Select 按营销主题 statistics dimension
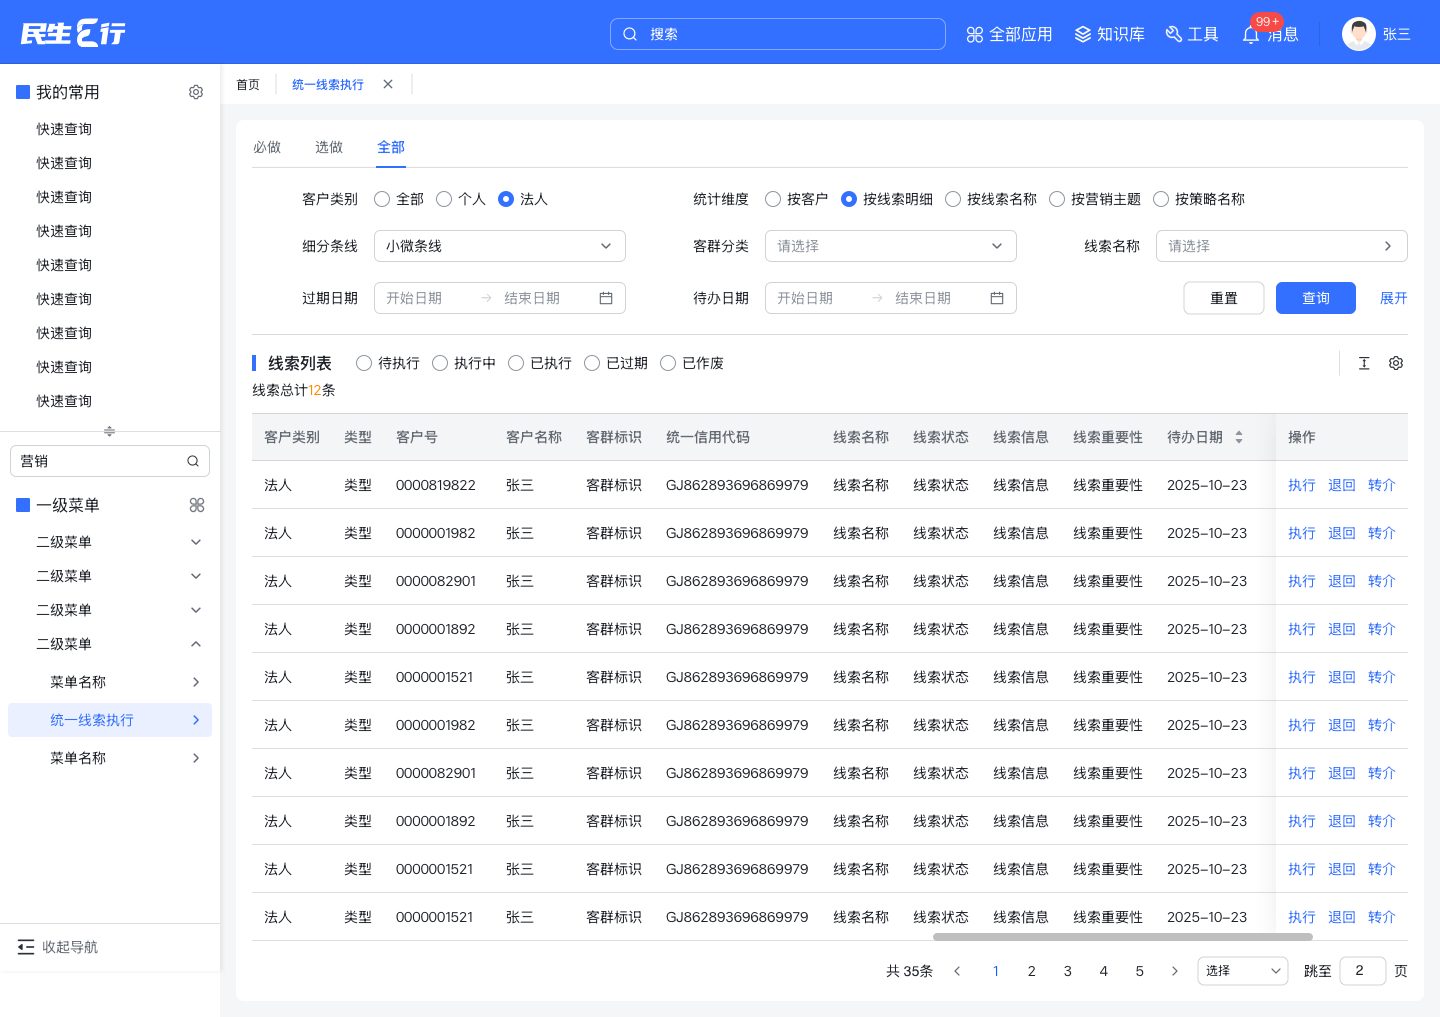 tap(1057, 199)
